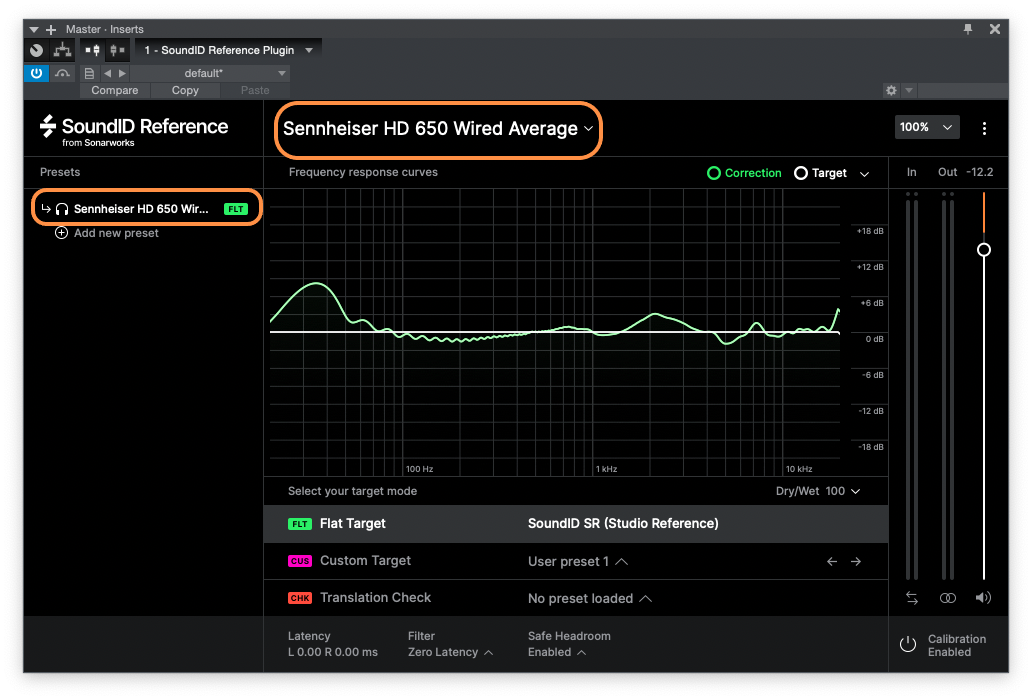Close the Master Inserts plugin window
The width and height of the screenshot is (1032, 700).
tap(994, 29)
